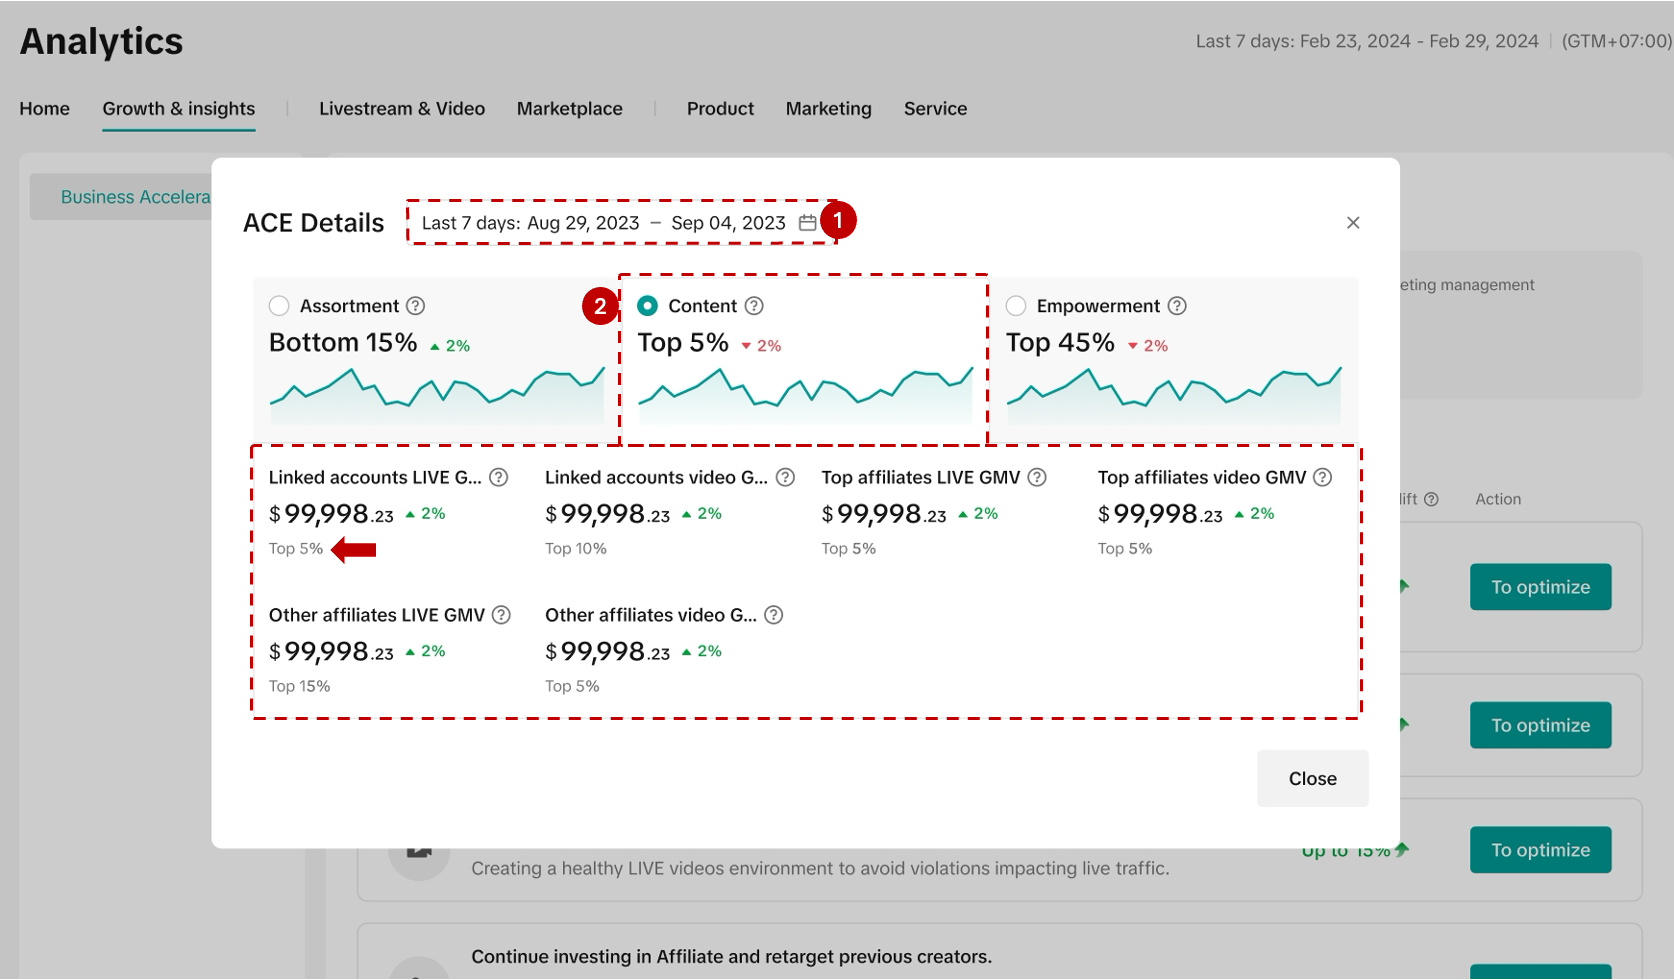Go to the Product tab
Image resolution: width=1674 pixels, height=980 pixels.
720,109
